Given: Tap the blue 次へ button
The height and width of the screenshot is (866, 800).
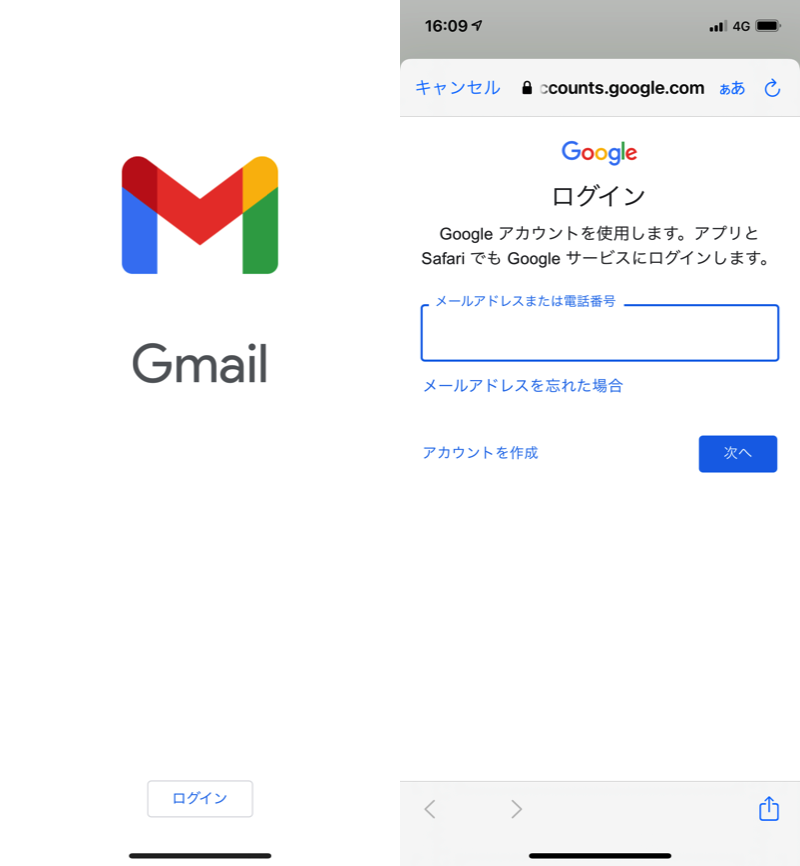Looking at the screenshot, I should click(738, 454).
